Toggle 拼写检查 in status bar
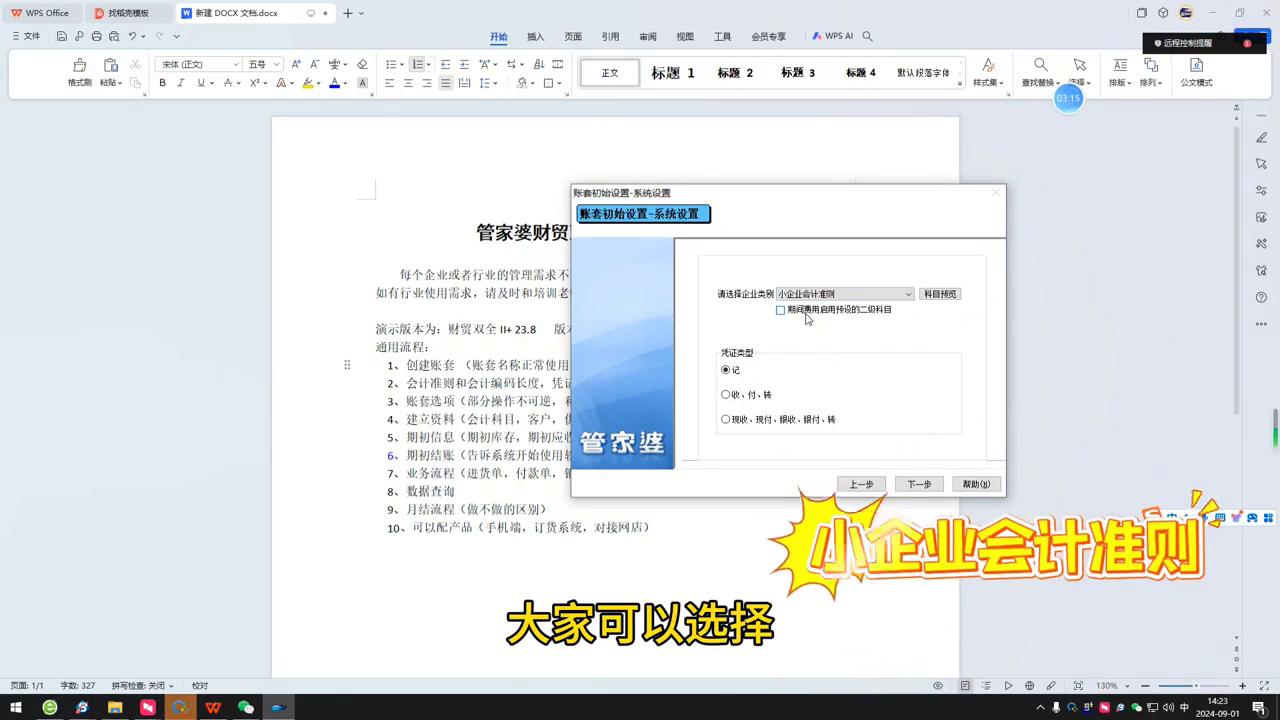 click(142, 686)
